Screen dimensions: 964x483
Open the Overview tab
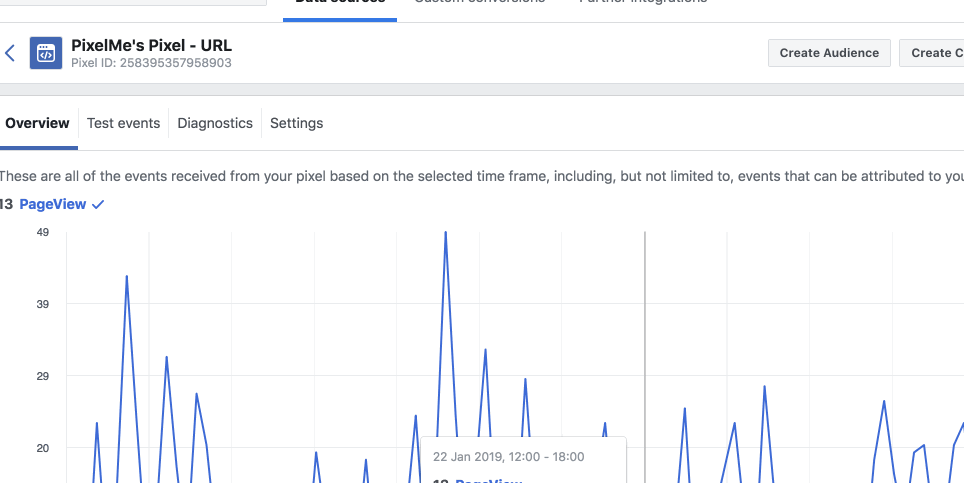click(37, 123)
